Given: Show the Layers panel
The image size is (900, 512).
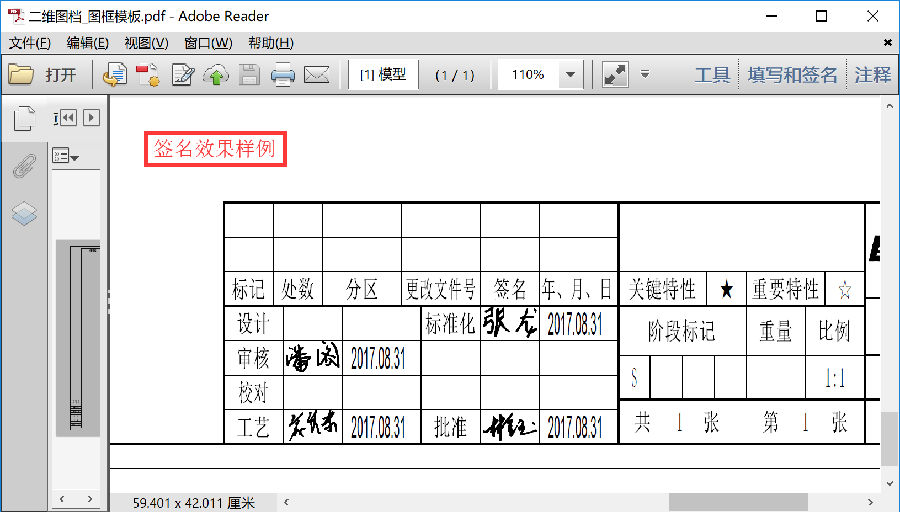Looking at the screenshot, I should [x=24, y=213].
